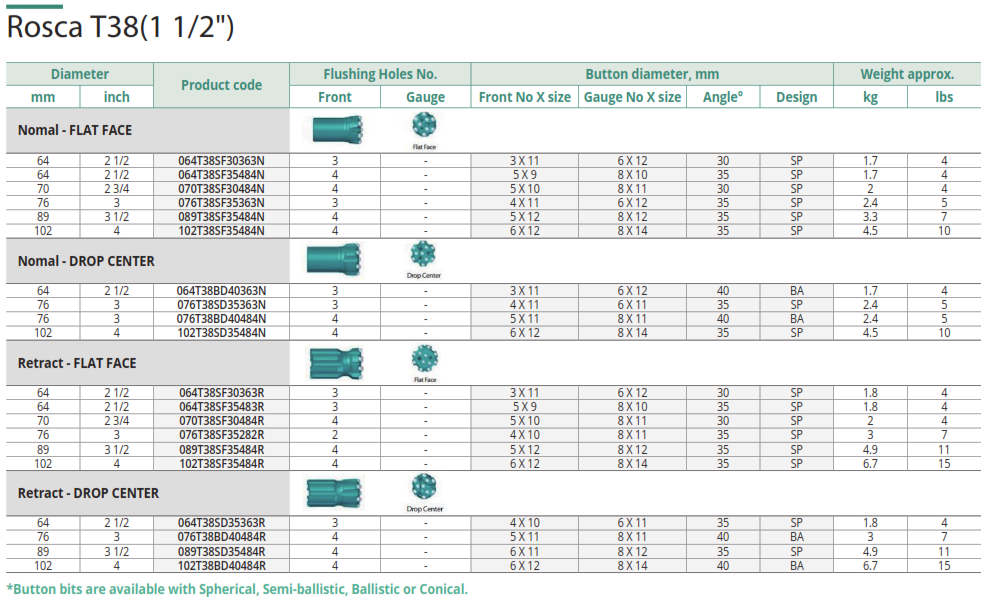Click the 8 X 14 gauge size in the 102T38BD40484R row
The width and height of the screenshot is (991, 597).
(632, 566)
